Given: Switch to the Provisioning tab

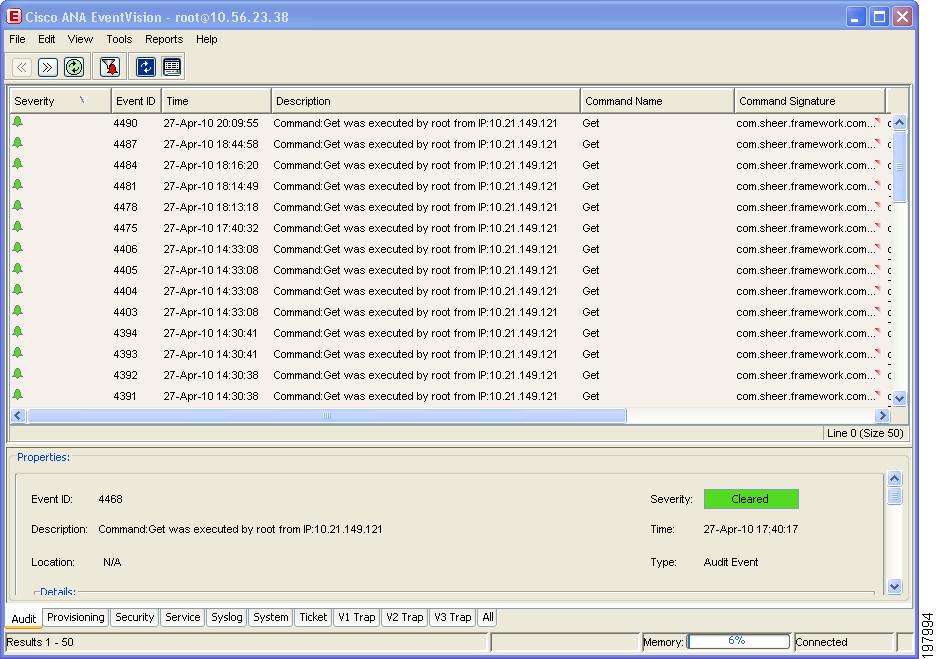Looking at the screenshot, I should coord(76,617).
